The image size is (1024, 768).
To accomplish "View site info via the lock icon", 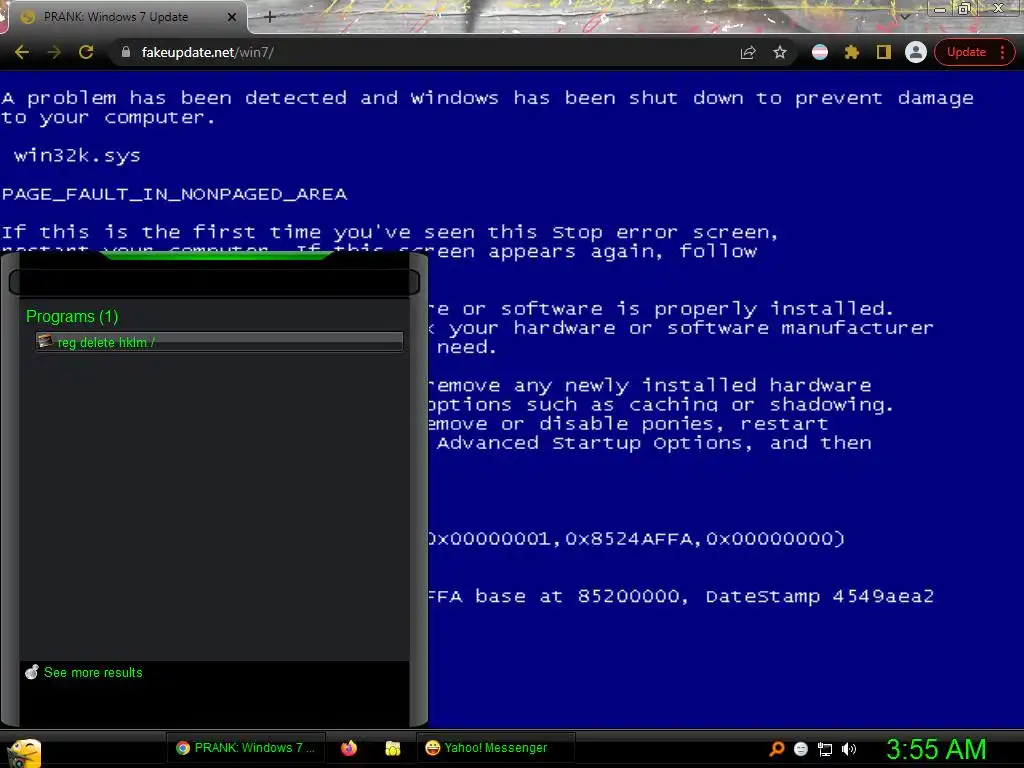I will pyautogui.click(x=126, y=52).
